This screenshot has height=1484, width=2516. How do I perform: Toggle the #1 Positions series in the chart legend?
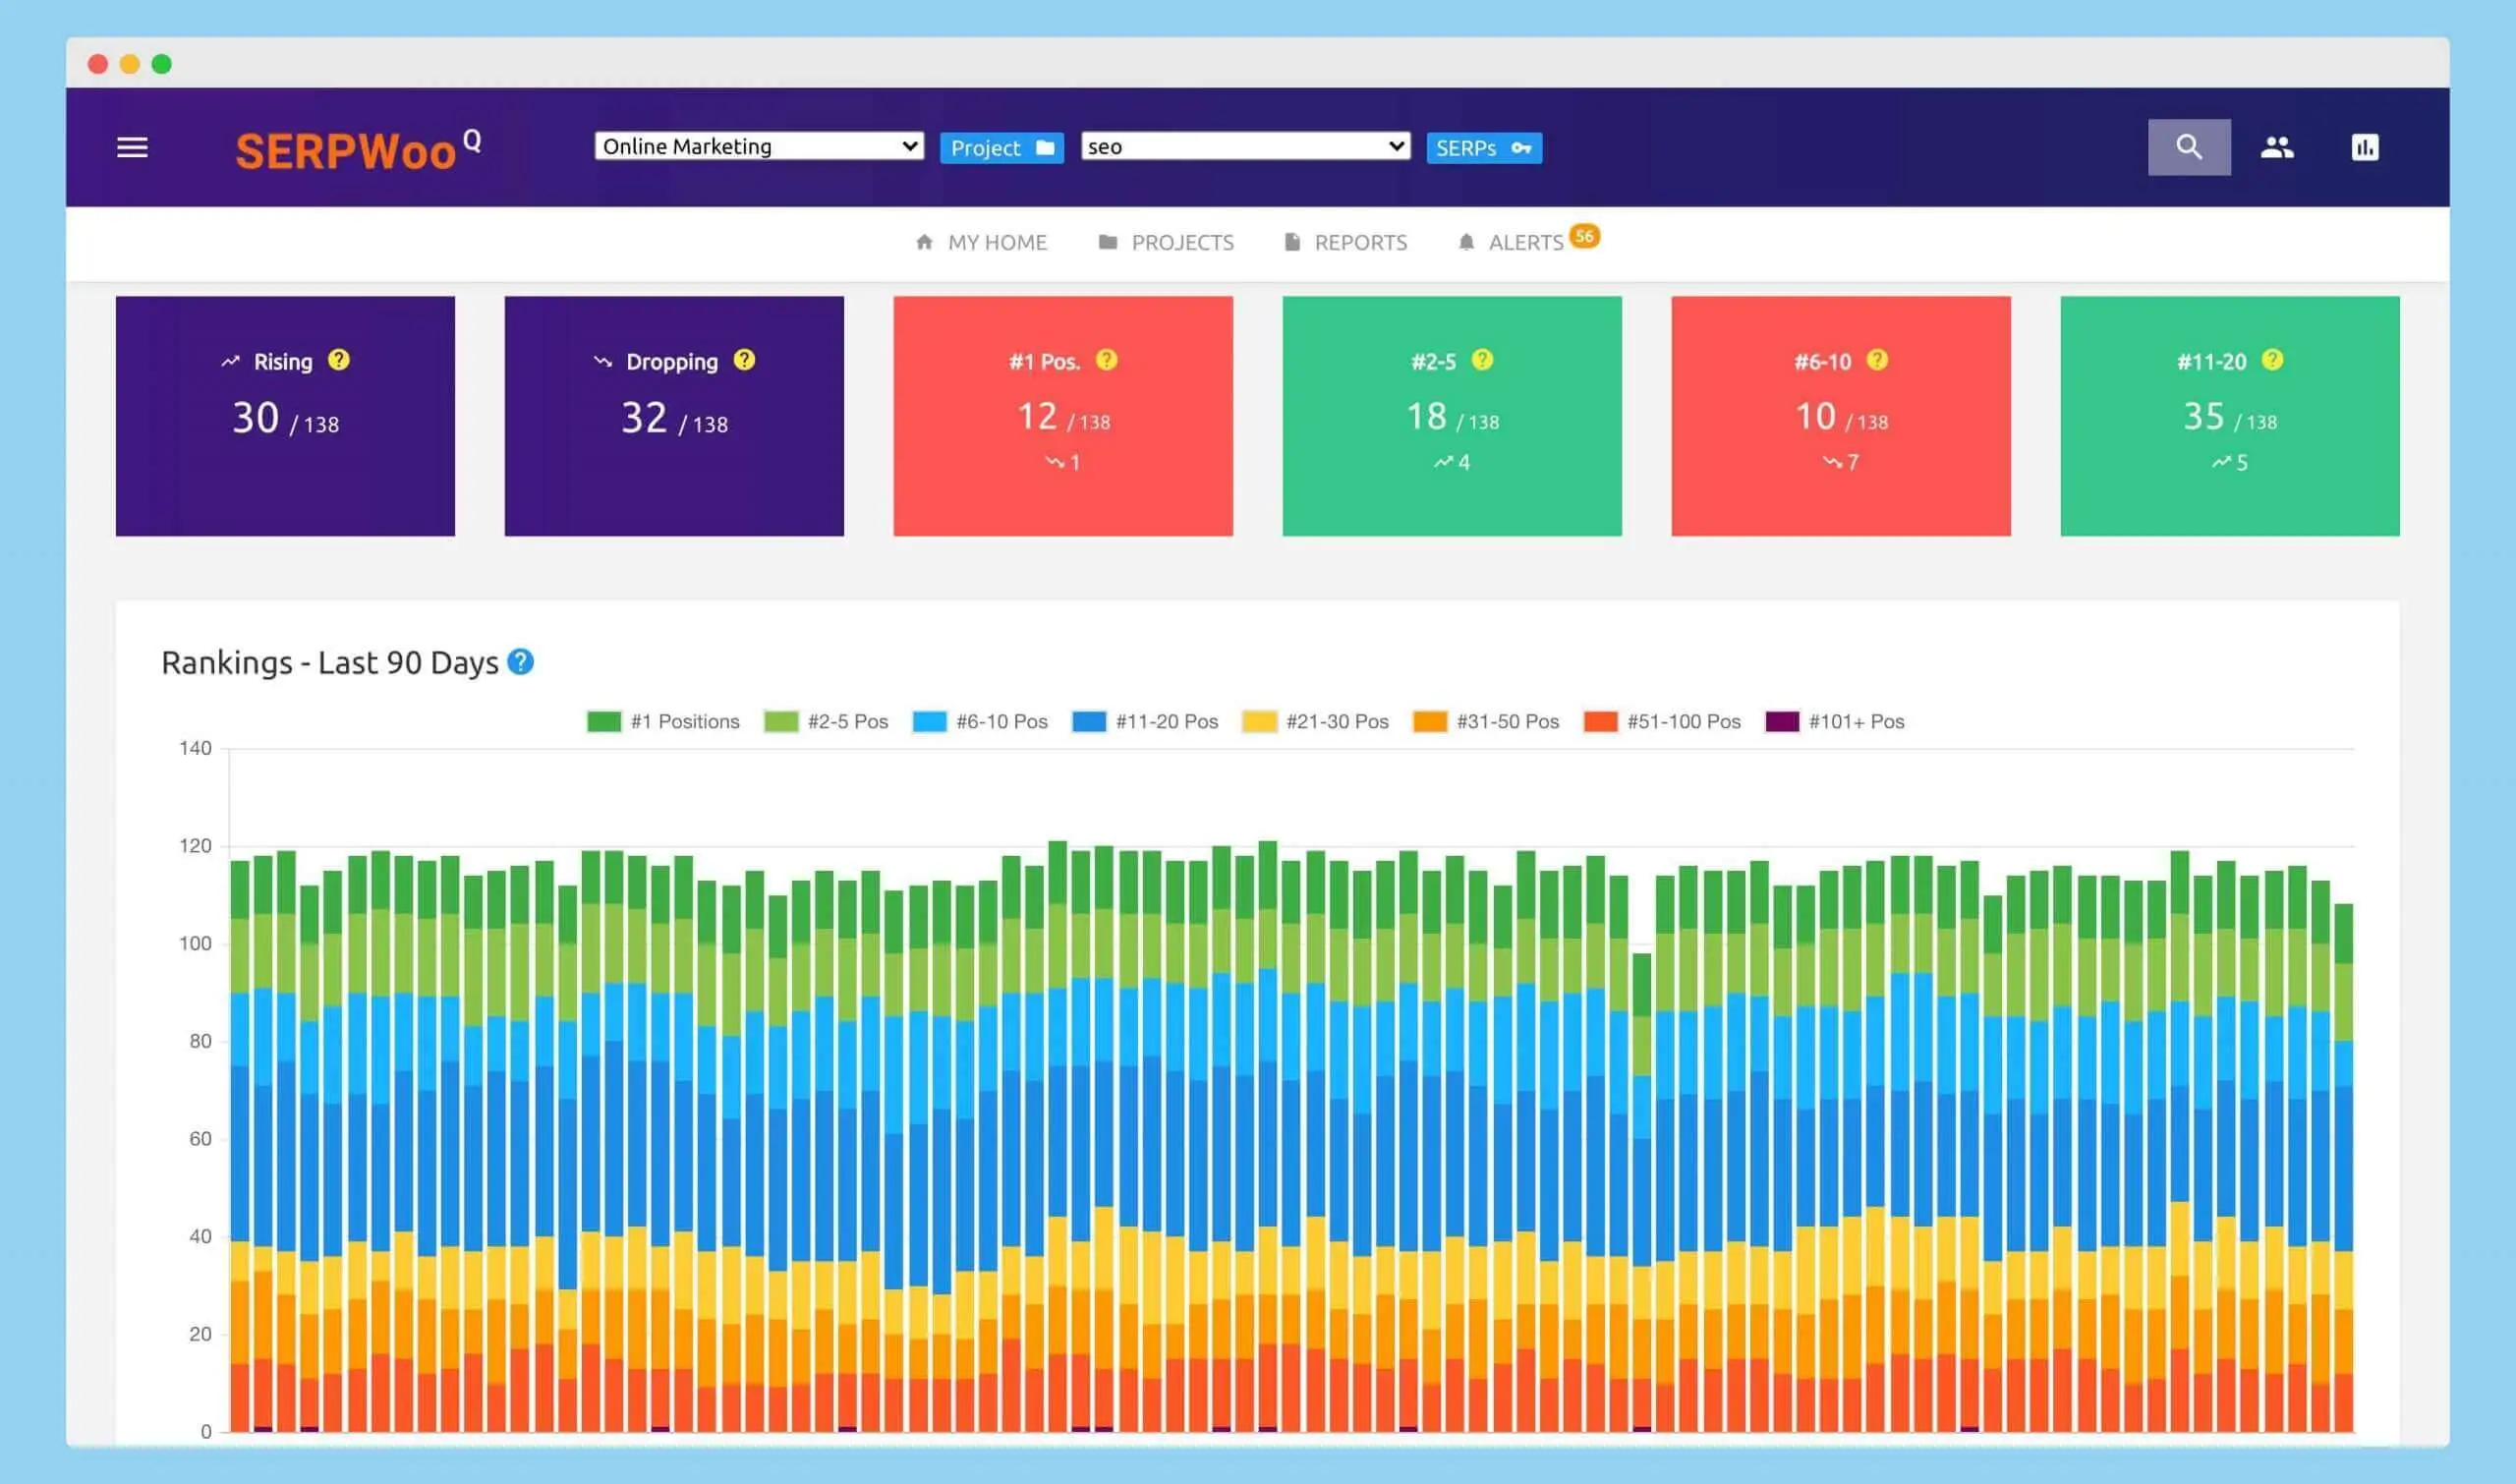pos(684,721)
